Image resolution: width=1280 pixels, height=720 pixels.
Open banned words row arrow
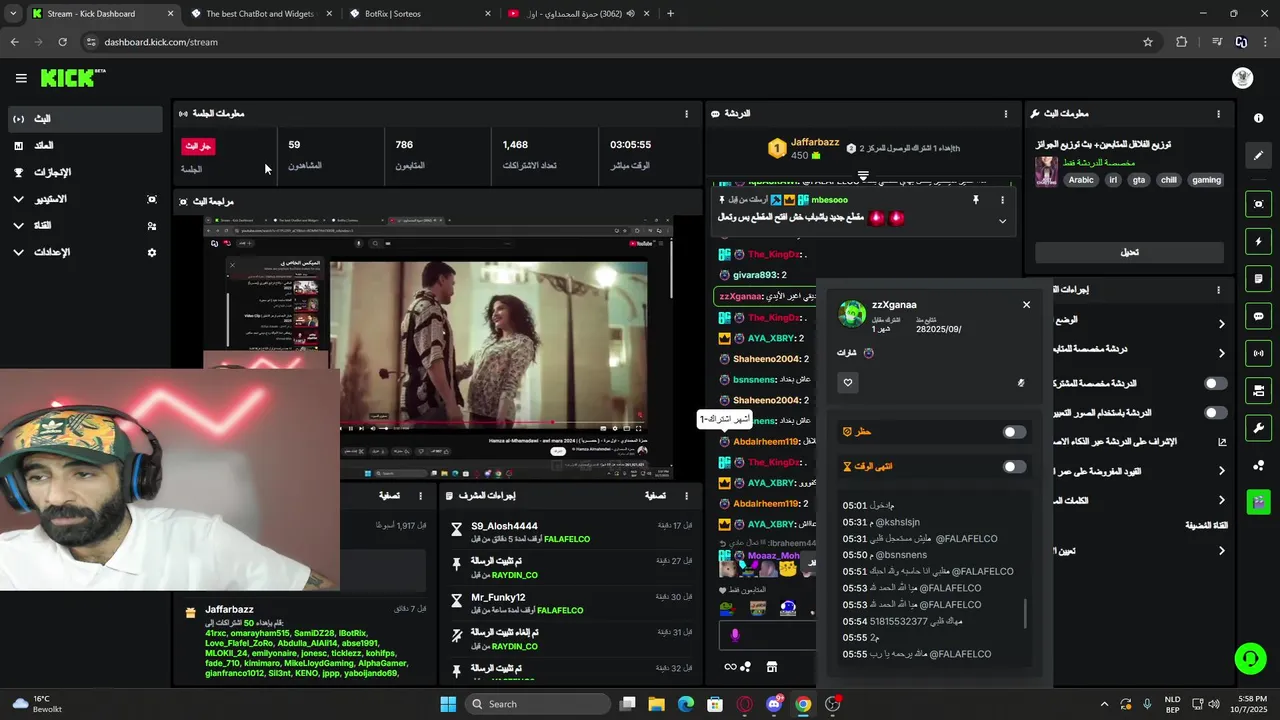1221,500
